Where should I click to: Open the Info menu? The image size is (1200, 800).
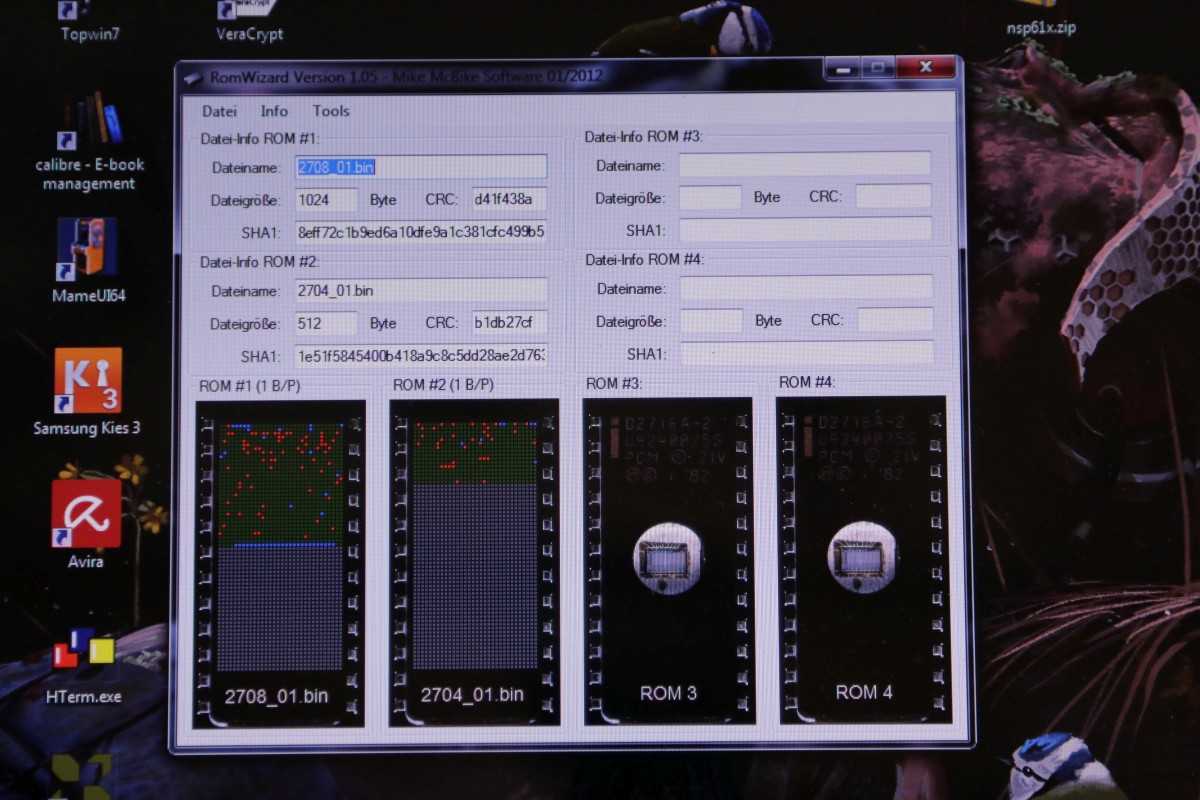tap(274, 111)
